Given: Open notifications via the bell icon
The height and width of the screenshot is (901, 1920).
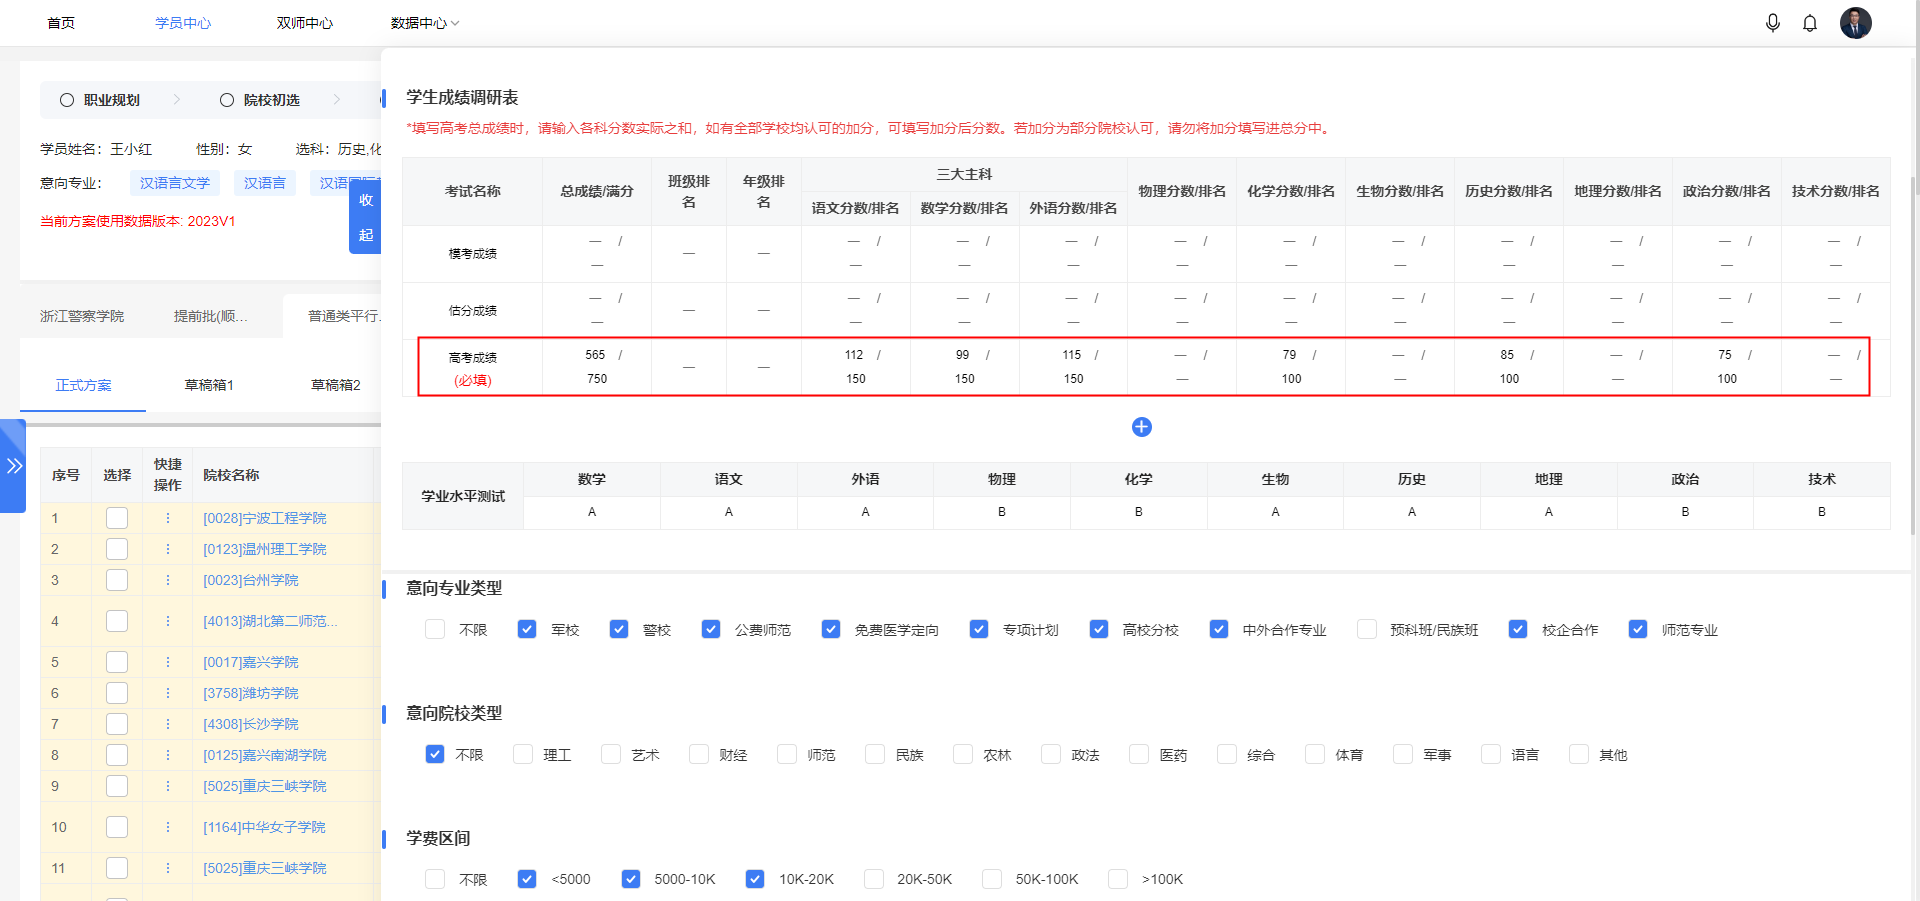Looking at the screenshot, I should click(1810, 22).
